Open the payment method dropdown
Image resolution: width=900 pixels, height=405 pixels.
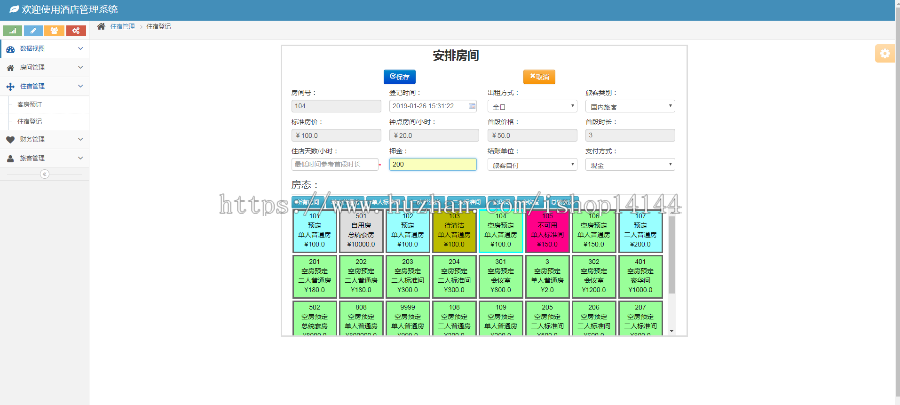click(x=630, y=165)
